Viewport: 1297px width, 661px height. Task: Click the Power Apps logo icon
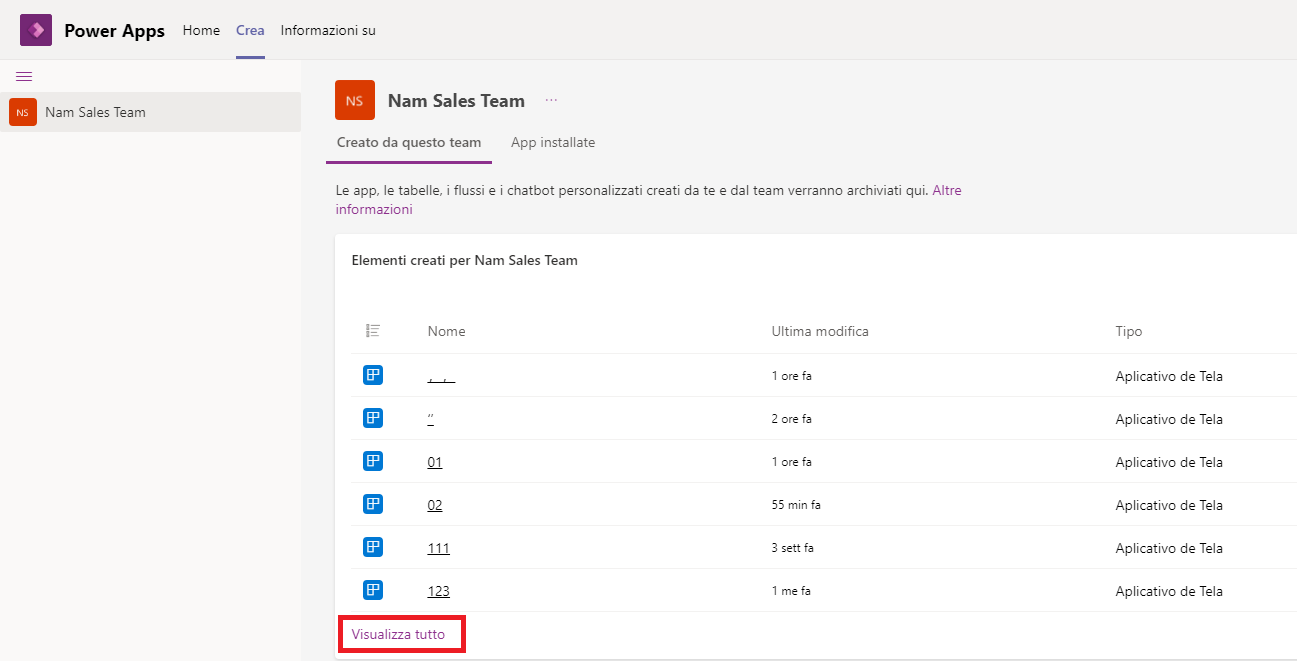click(x=36, y=30)
